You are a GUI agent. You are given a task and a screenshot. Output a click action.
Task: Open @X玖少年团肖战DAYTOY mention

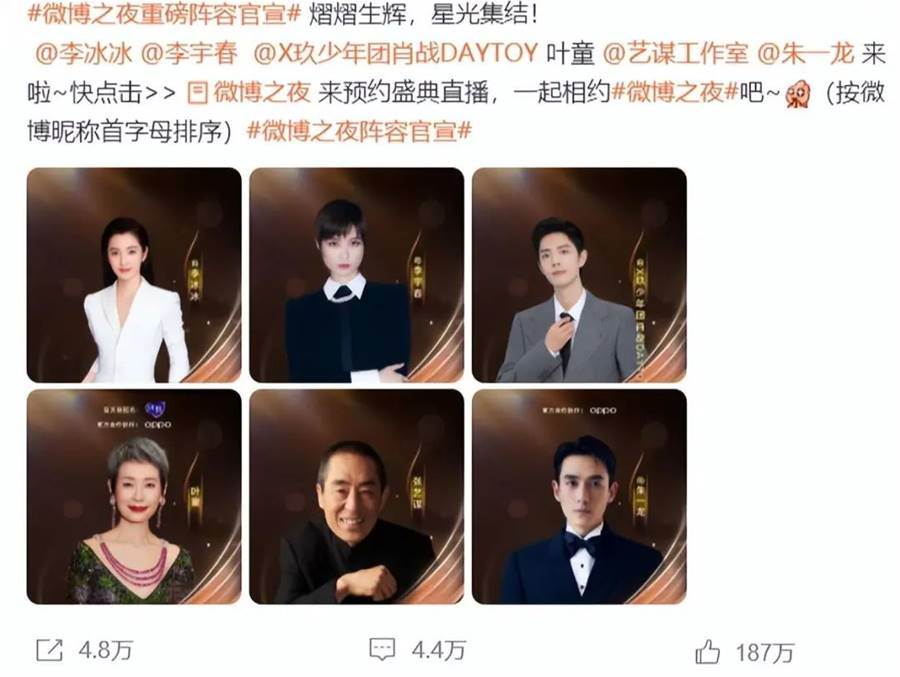point(395,53)
